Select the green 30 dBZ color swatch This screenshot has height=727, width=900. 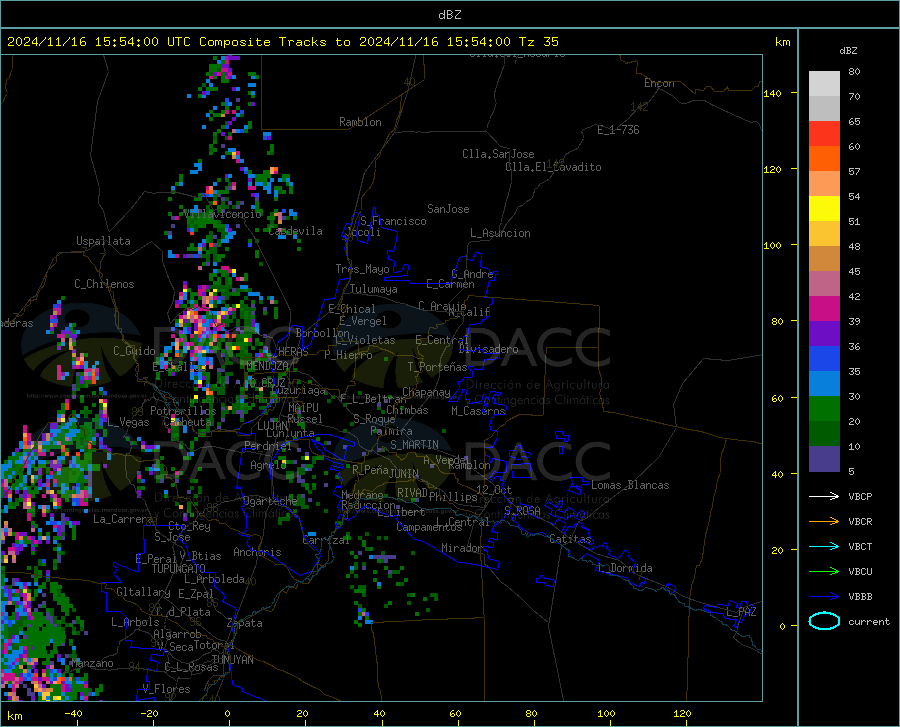click(824, 409)
